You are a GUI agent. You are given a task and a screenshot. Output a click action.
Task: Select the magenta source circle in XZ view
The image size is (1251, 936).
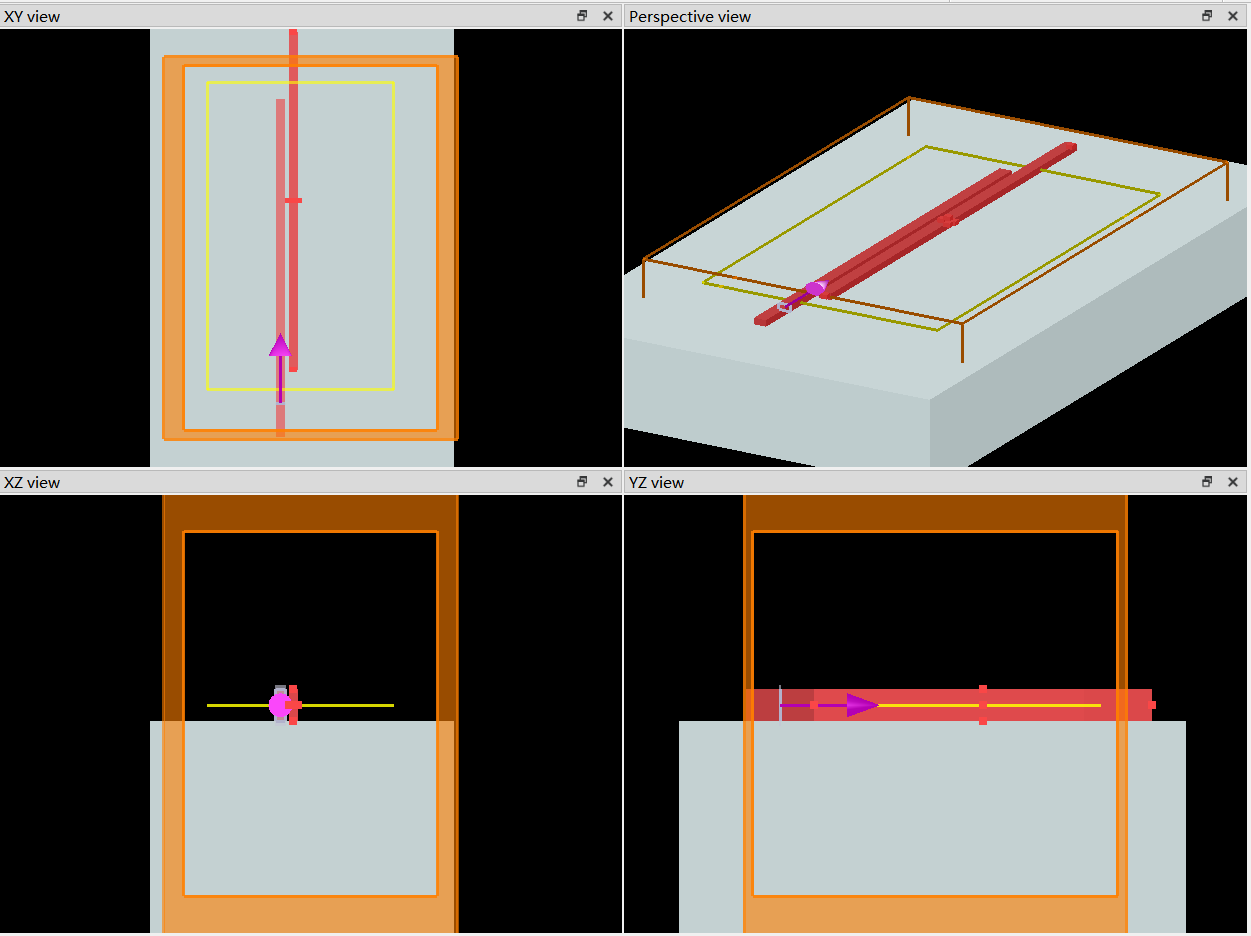coord(279,705)
